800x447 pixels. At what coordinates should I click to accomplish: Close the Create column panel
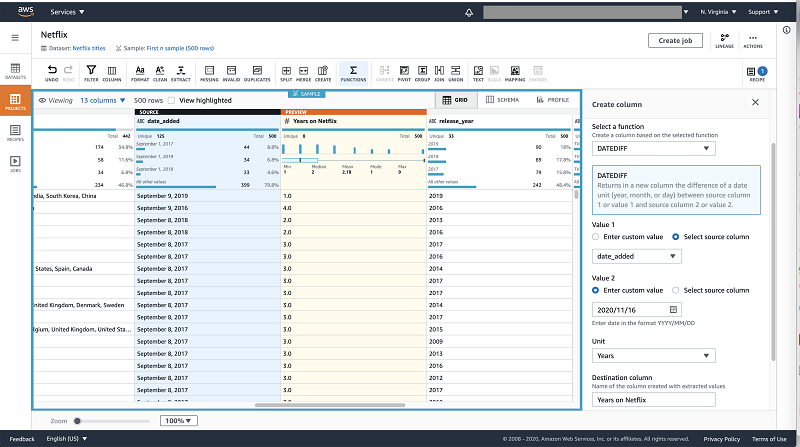click(x=755, y=103)
